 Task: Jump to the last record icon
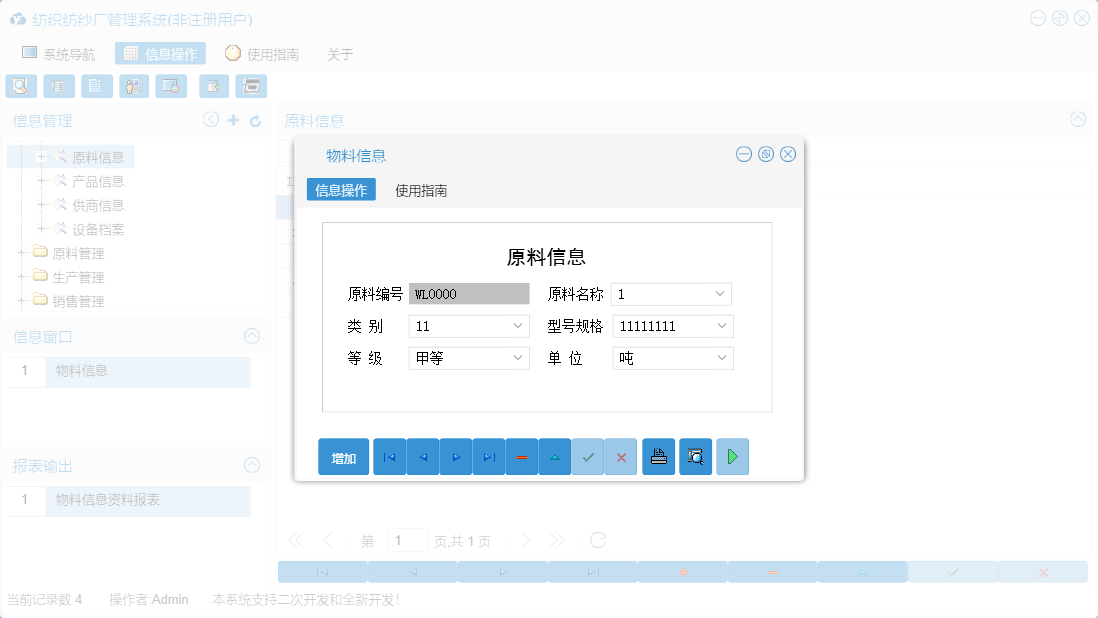click(488, 456)
